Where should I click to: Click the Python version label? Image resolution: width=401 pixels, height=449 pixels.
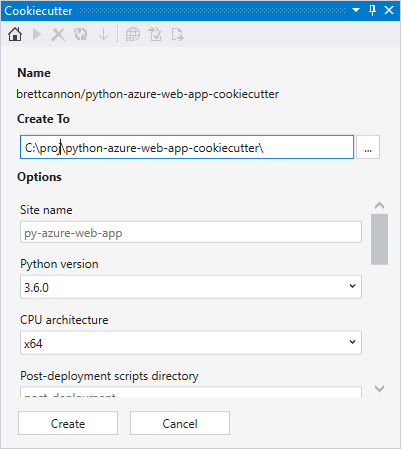(x=59, y=264)
